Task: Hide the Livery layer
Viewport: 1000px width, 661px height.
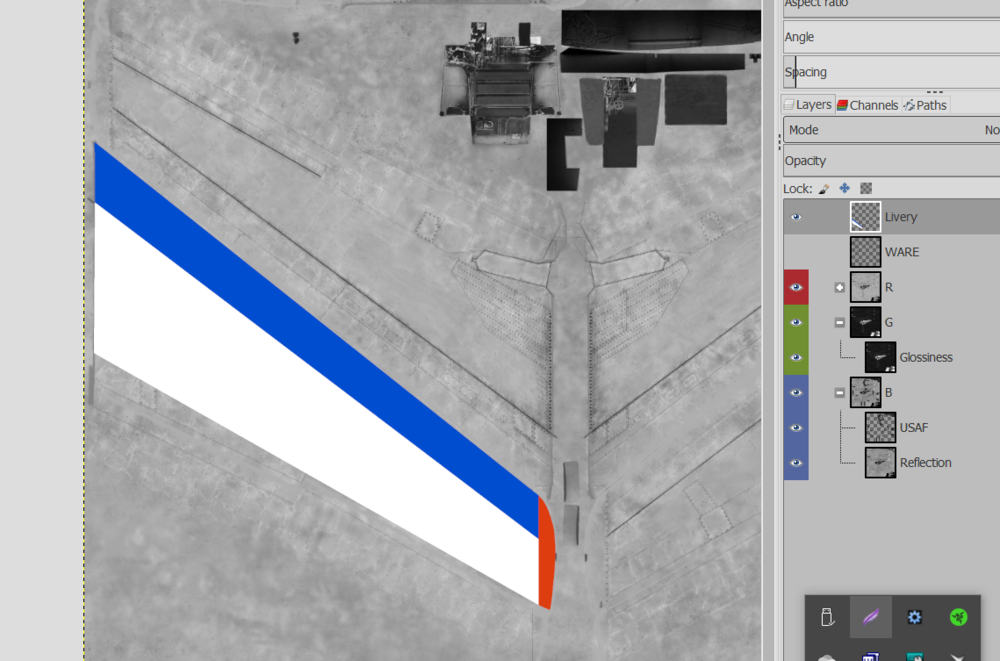Action: point(796,217)
